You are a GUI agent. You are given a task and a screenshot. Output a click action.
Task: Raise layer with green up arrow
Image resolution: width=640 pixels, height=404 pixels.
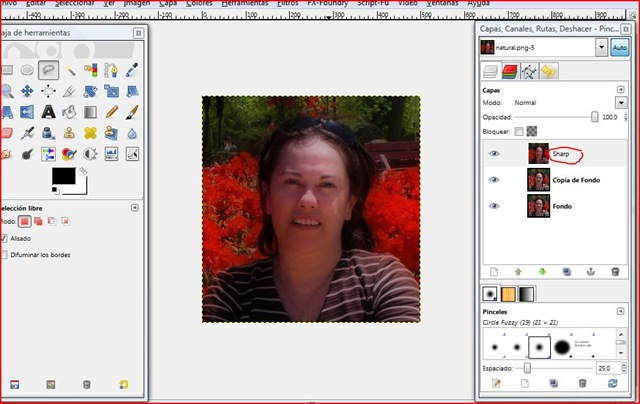(x=517, y=270)
